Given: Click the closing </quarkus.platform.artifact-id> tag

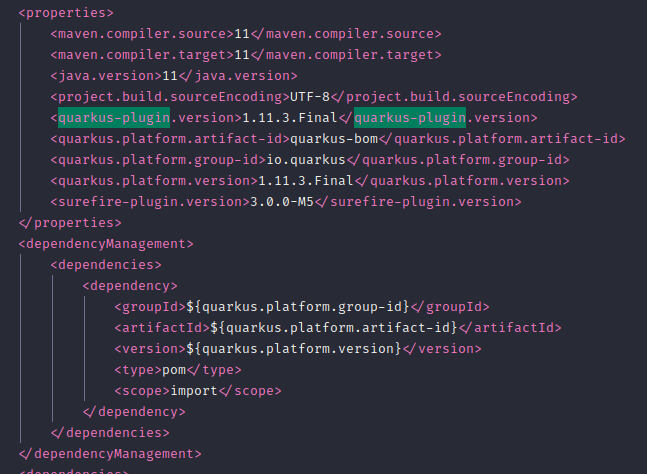Looking at the screenshot, I should coord(502,139).
